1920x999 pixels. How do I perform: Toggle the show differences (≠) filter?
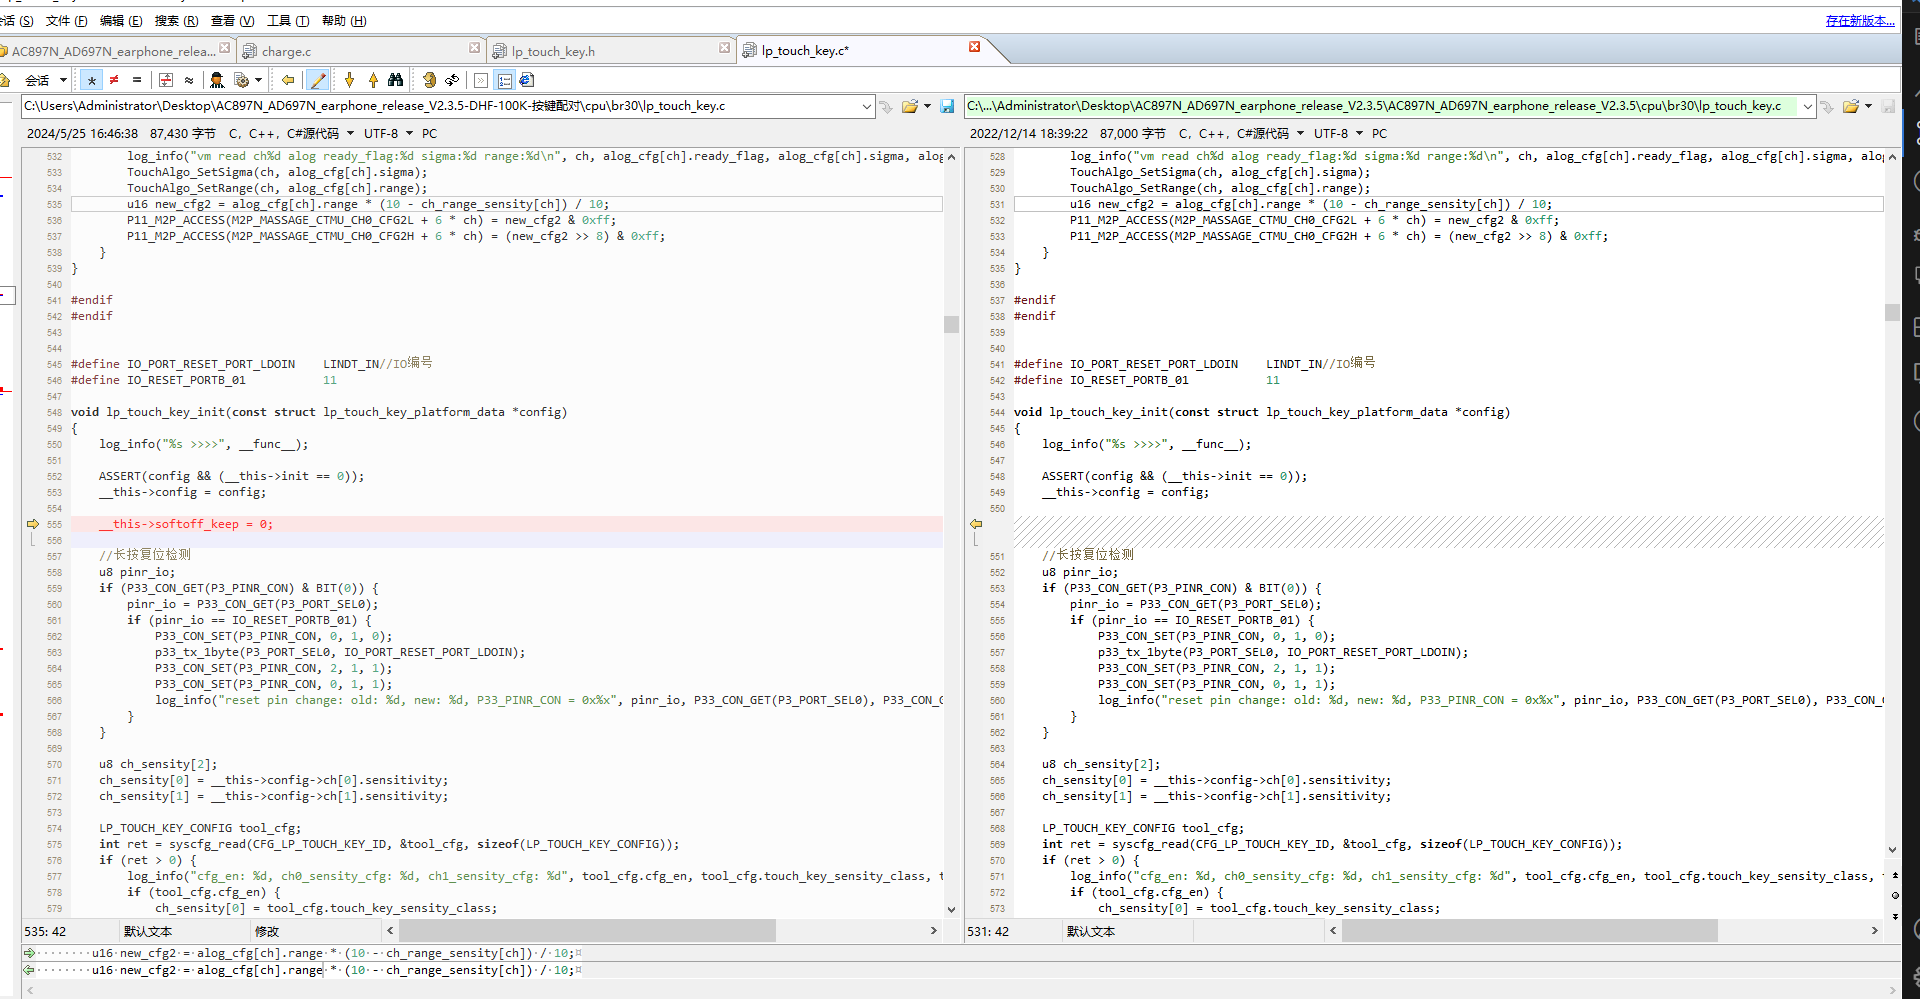(x=114, y=80)
